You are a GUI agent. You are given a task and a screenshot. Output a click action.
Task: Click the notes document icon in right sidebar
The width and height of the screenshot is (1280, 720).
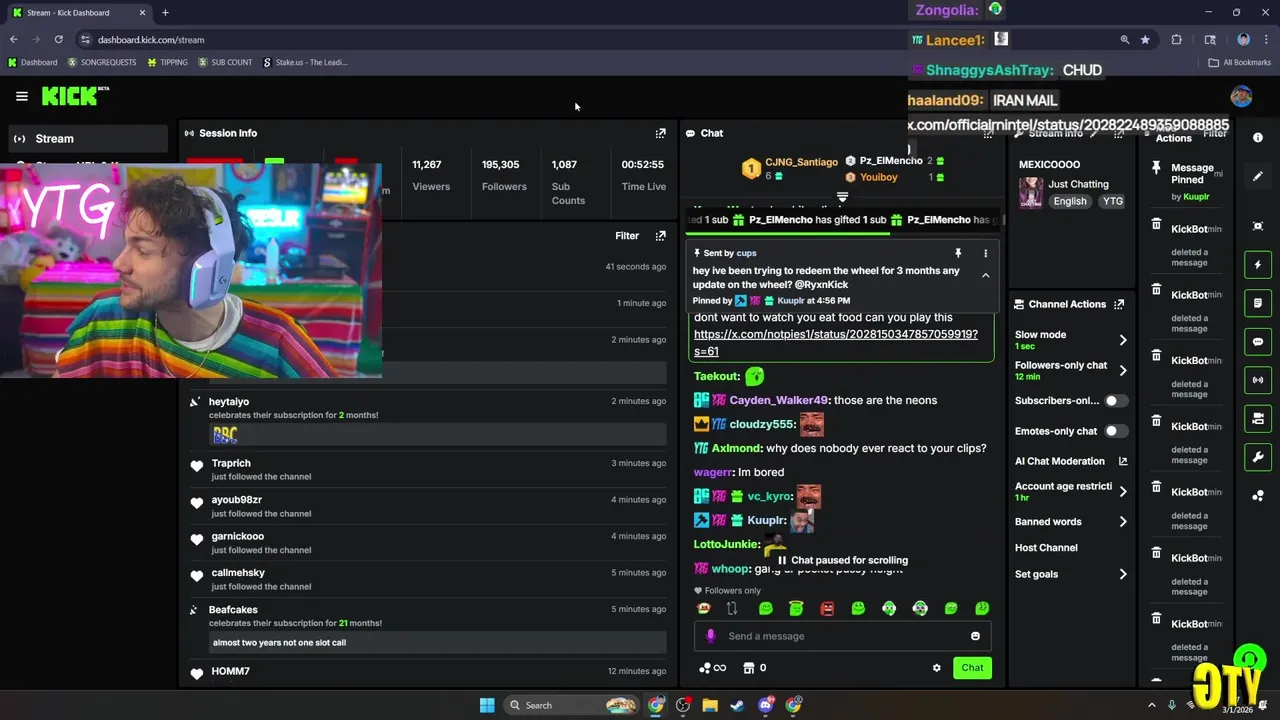[x=1258, y=303]
